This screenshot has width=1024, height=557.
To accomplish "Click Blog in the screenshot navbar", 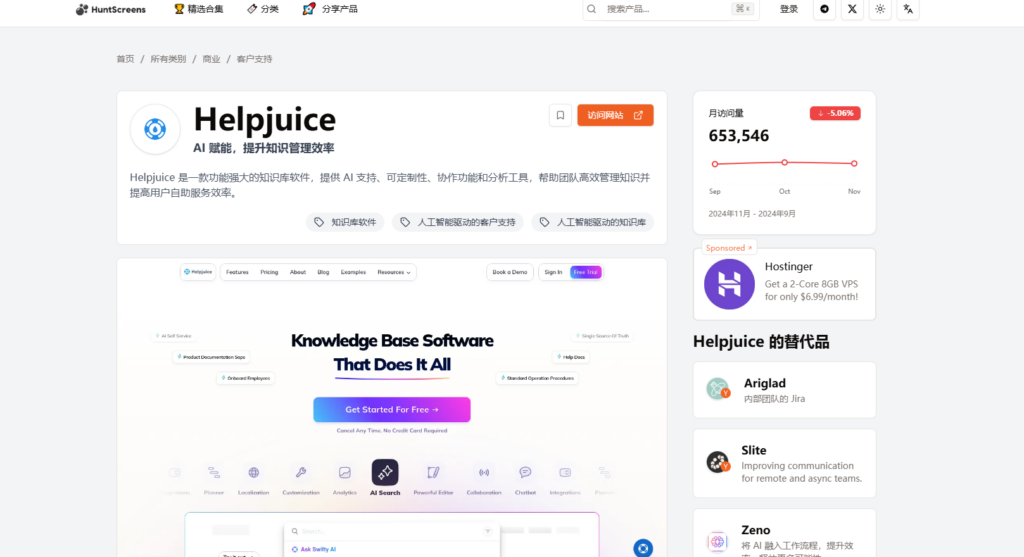I will 323,272.
